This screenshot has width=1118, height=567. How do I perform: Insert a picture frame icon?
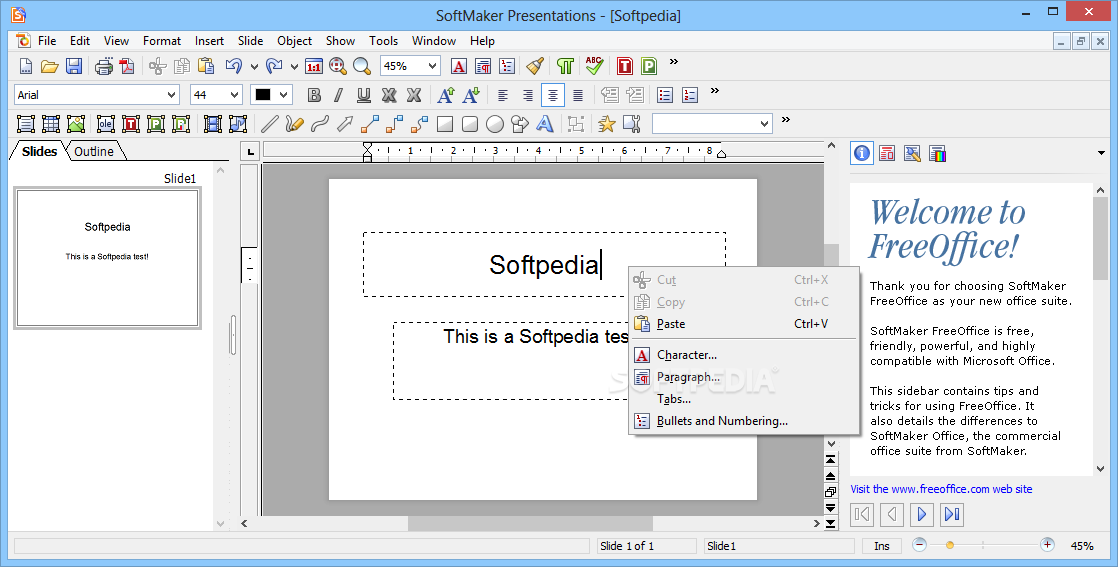coord(76,124)
